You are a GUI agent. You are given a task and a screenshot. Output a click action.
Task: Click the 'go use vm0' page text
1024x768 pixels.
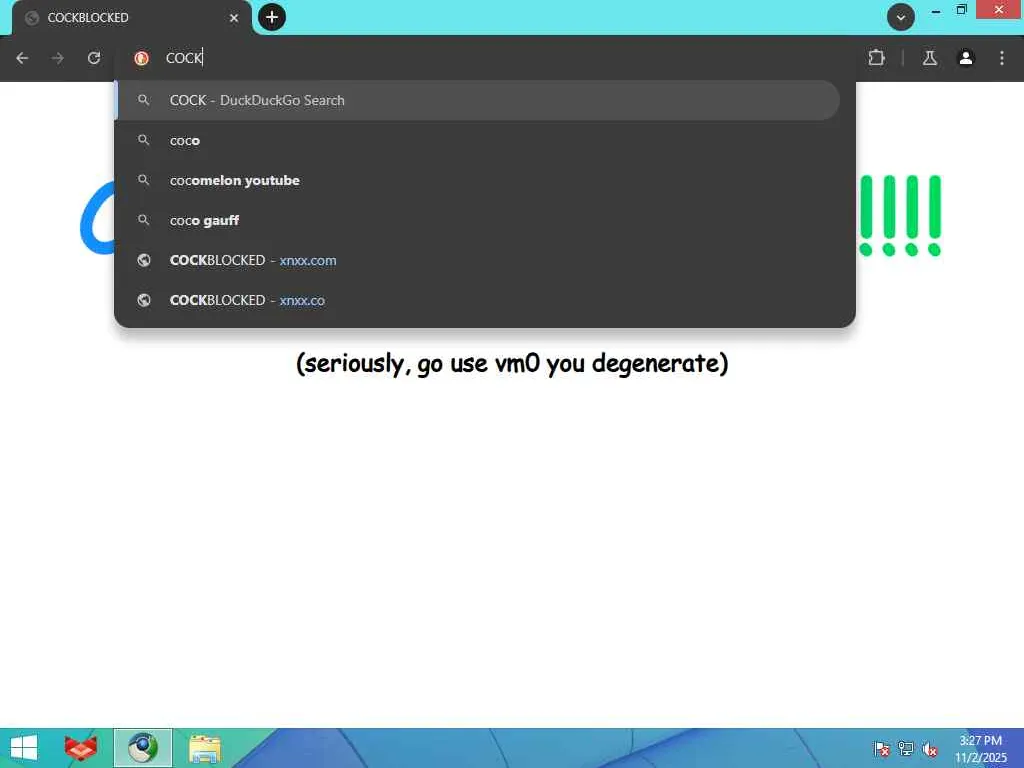(x=512, y=363)
